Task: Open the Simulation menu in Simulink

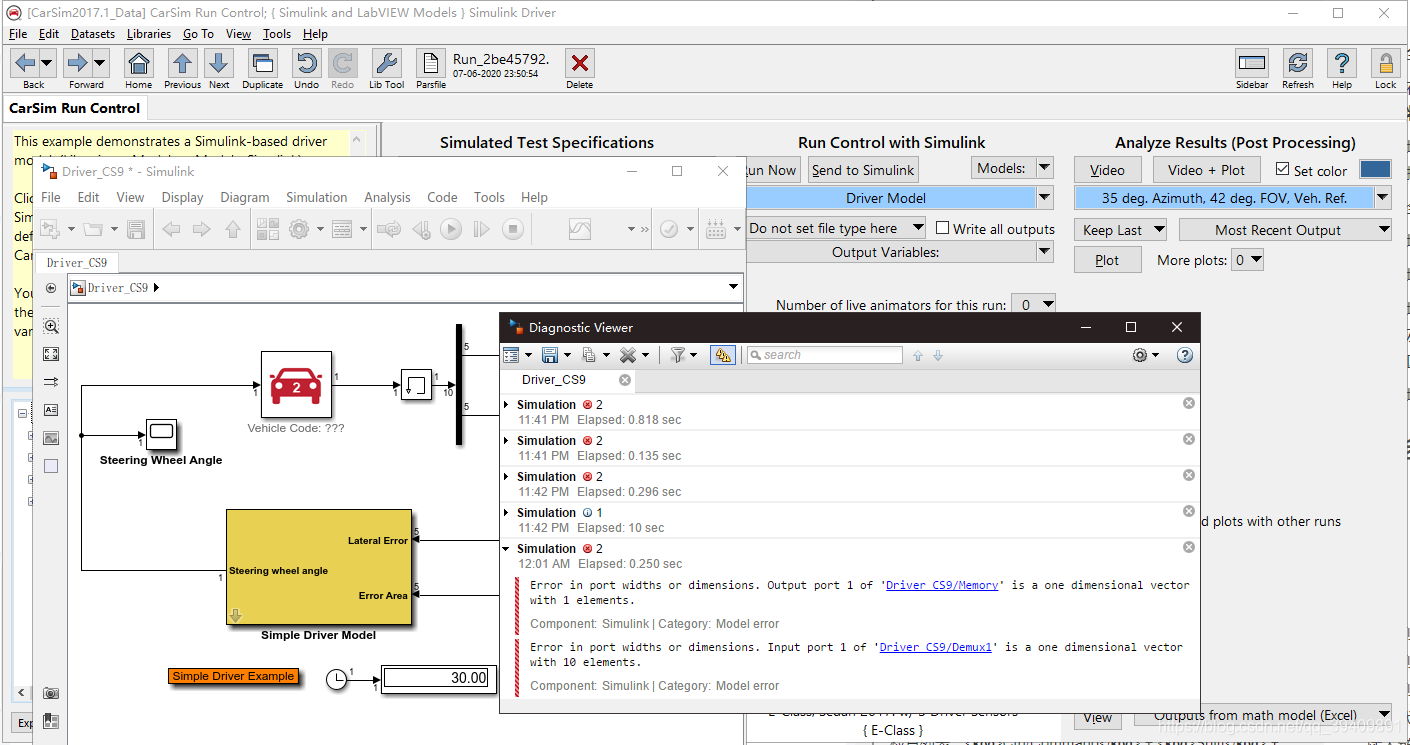Action: point(317,198)
